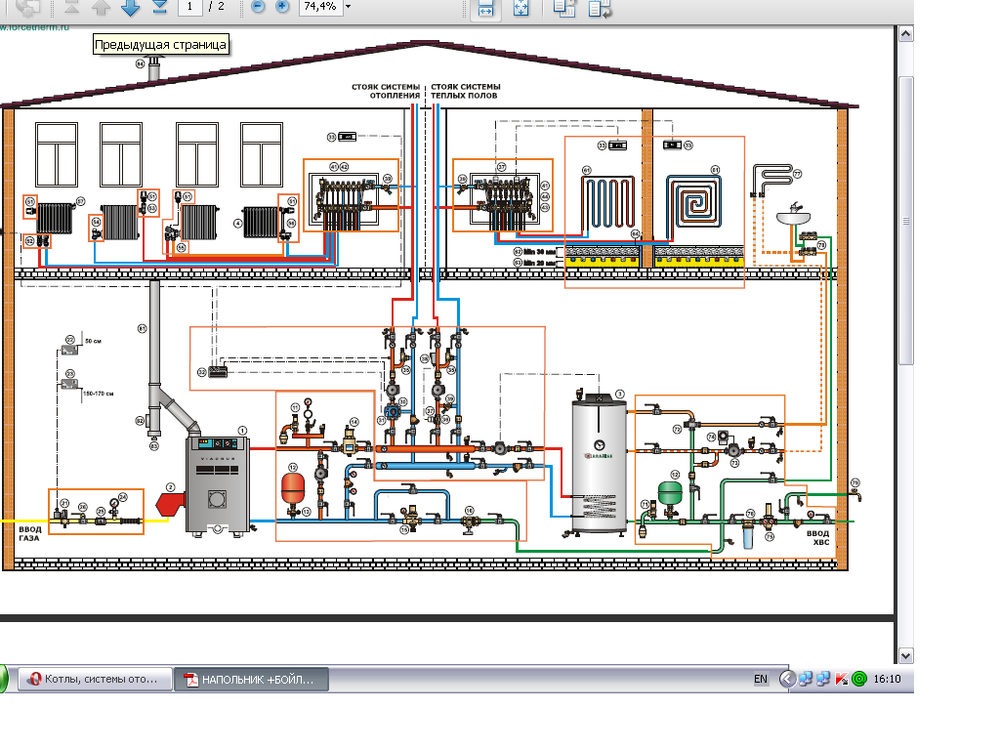Click the green circular tray icon
Screen dimensions: 1000x750
[858, 679]
